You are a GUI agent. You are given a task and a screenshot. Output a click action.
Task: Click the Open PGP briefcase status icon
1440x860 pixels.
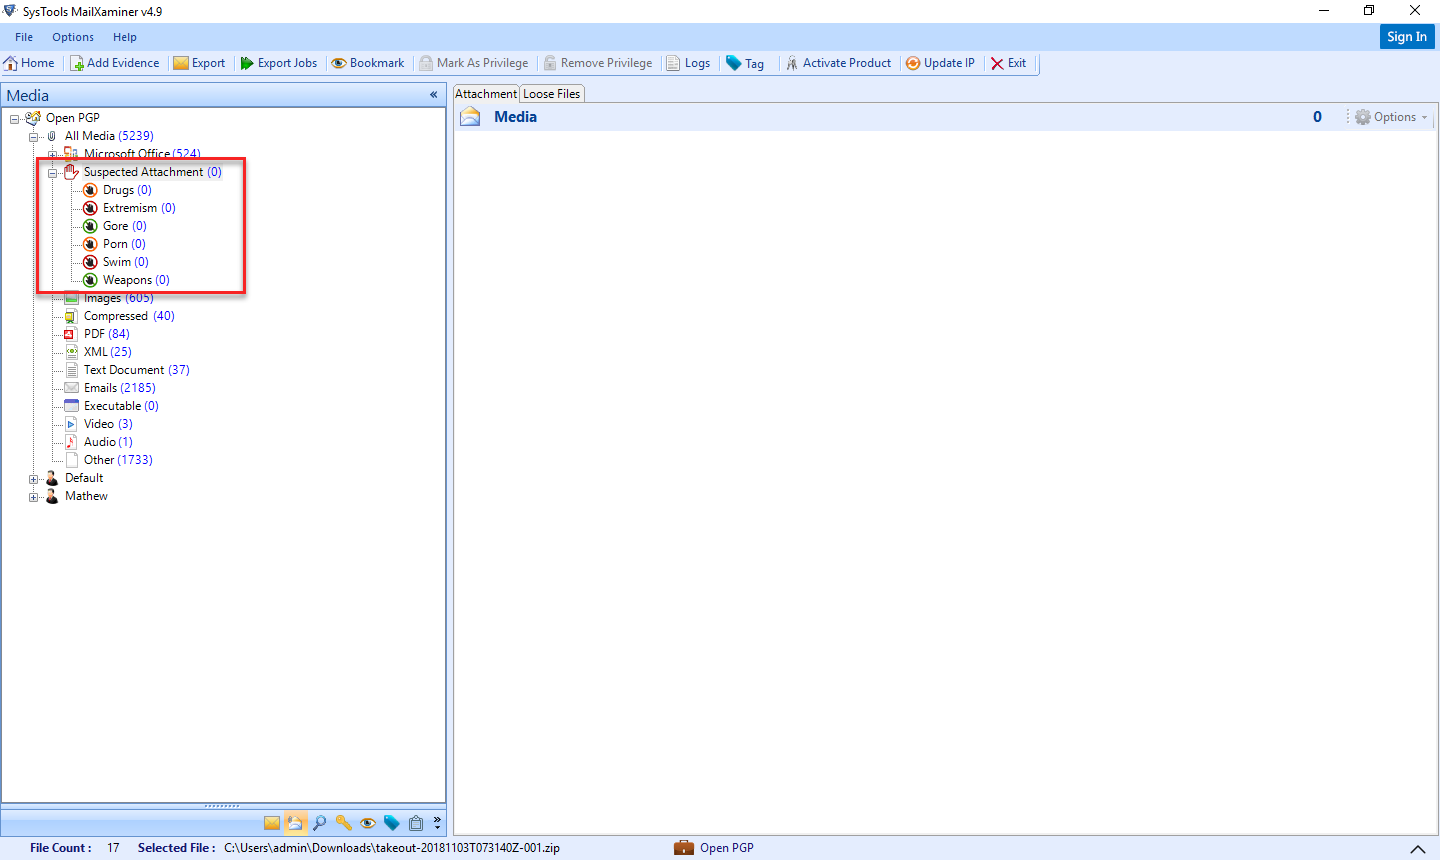[x=684, y=848]
